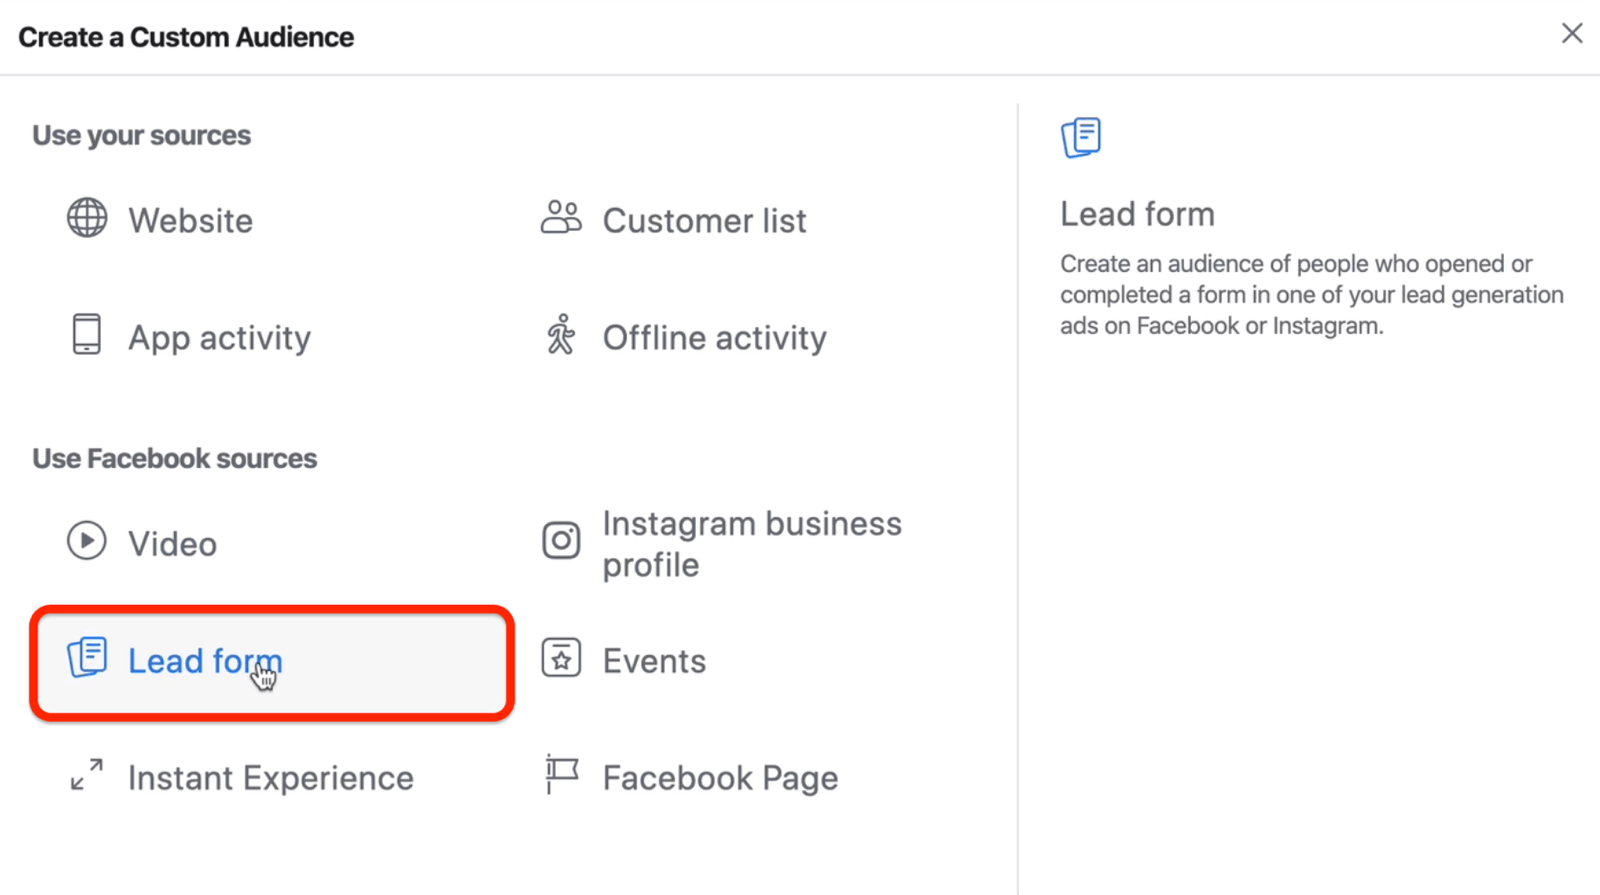Screen dimensions: 1600x895
Task: Click the phone icon for App activity
Action: point(87,334)
